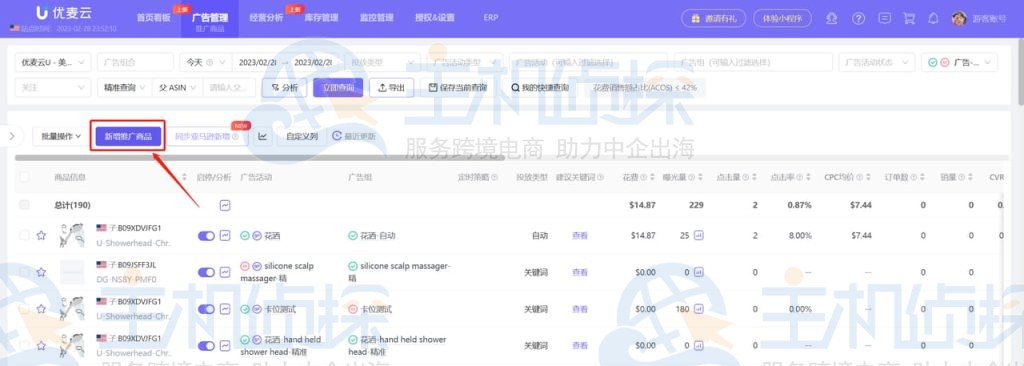Screen dimensions: 1024x366
Task: Open the 今天 date preset dropdown
Action: click(205, 62)
